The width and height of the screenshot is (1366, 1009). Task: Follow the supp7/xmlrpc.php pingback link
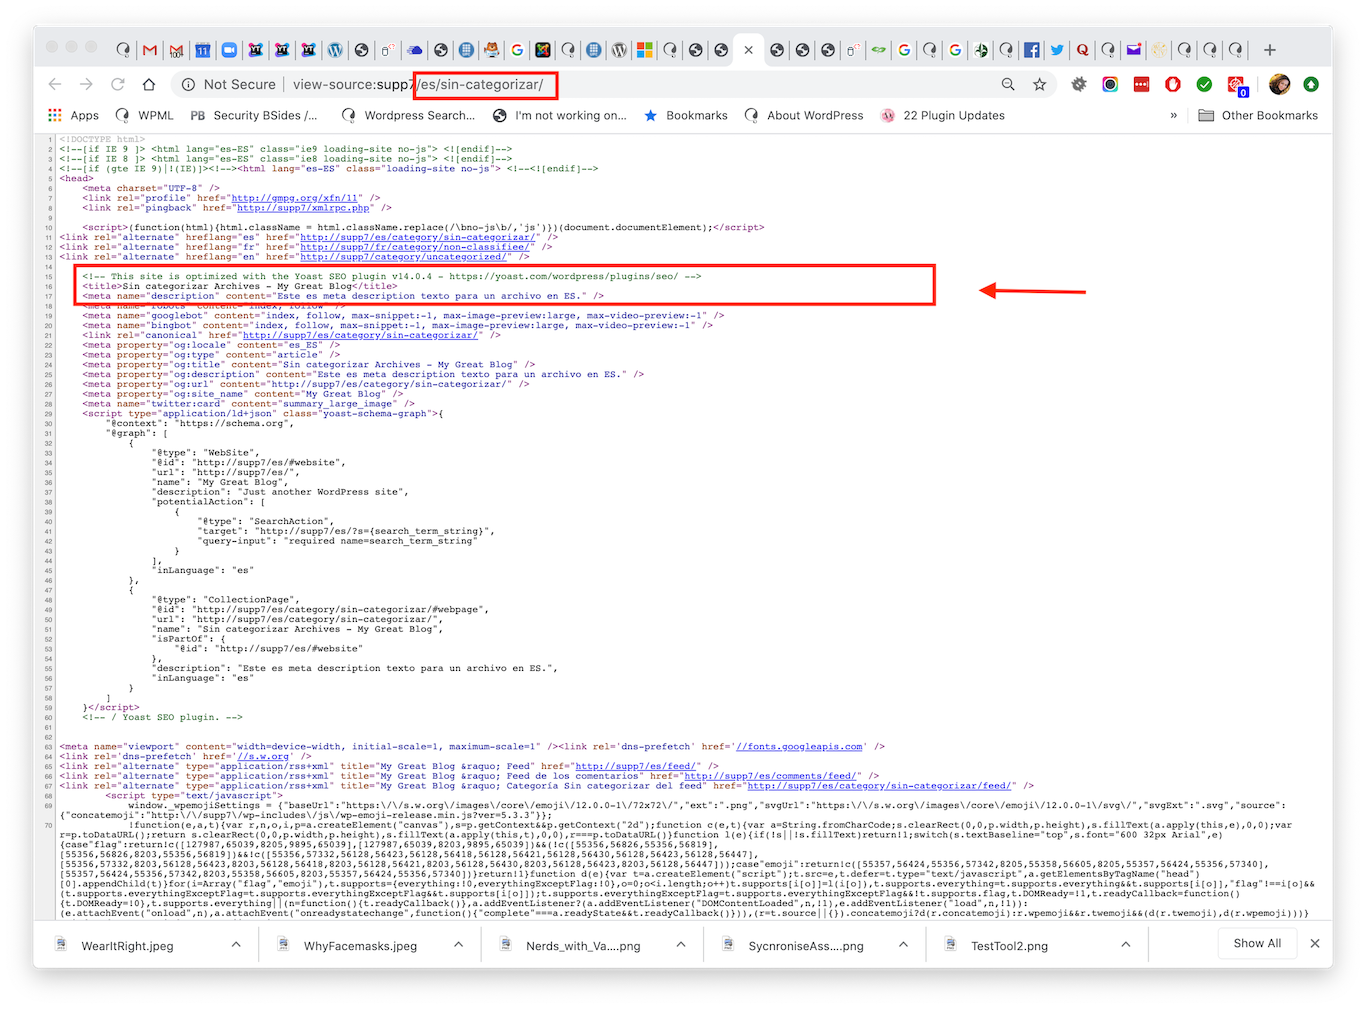pyautogui.click(x=304, y=208)
